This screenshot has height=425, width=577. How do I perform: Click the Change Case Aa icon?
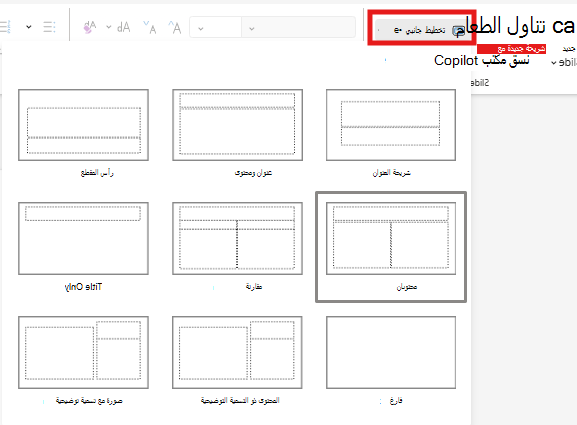tap(123, 27)
